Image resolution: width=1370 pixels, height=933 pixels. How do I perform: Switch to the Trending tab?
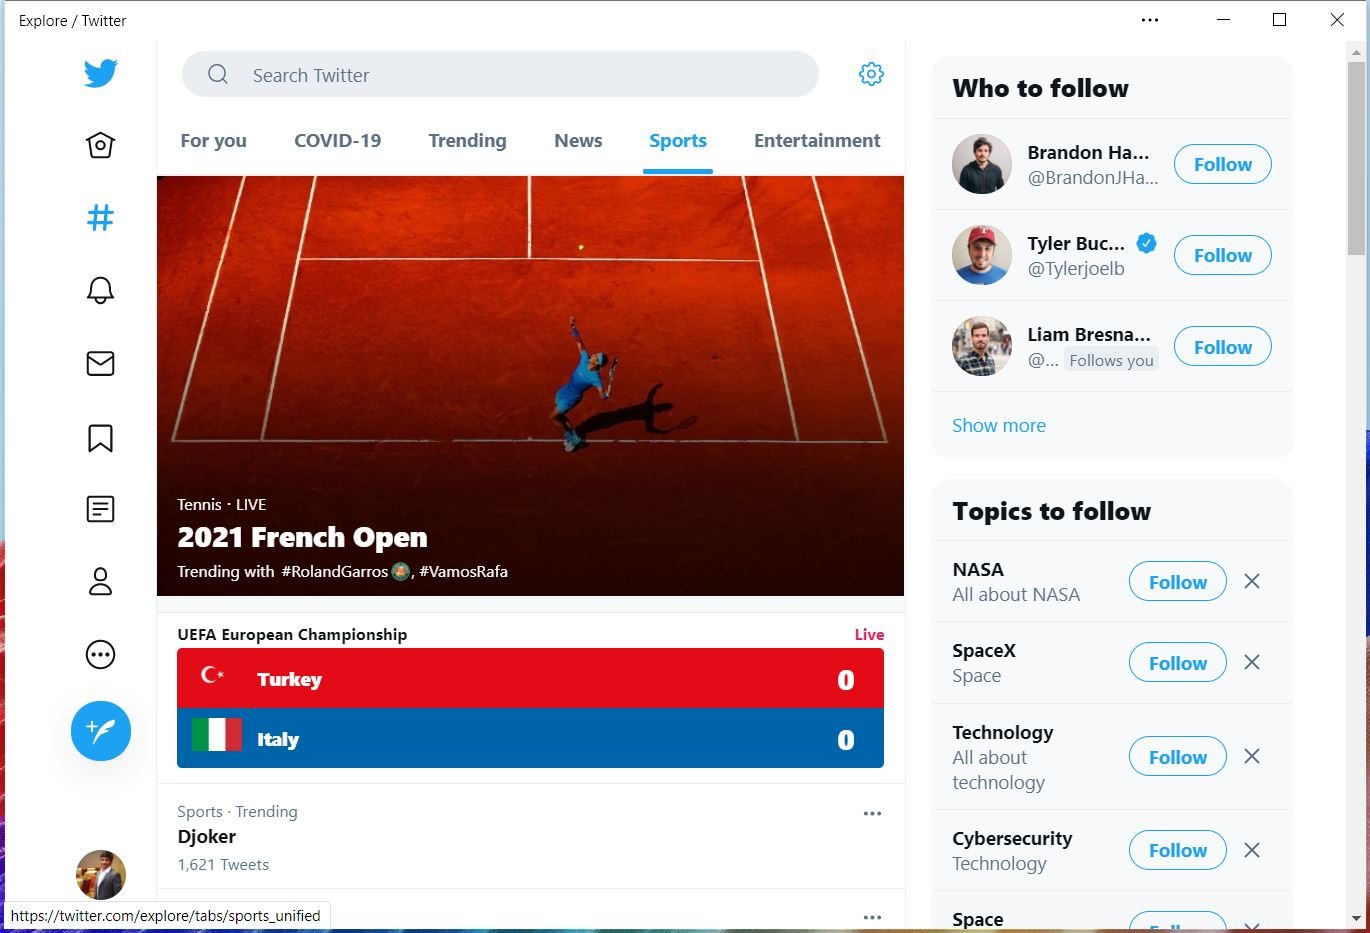(467, 141)
